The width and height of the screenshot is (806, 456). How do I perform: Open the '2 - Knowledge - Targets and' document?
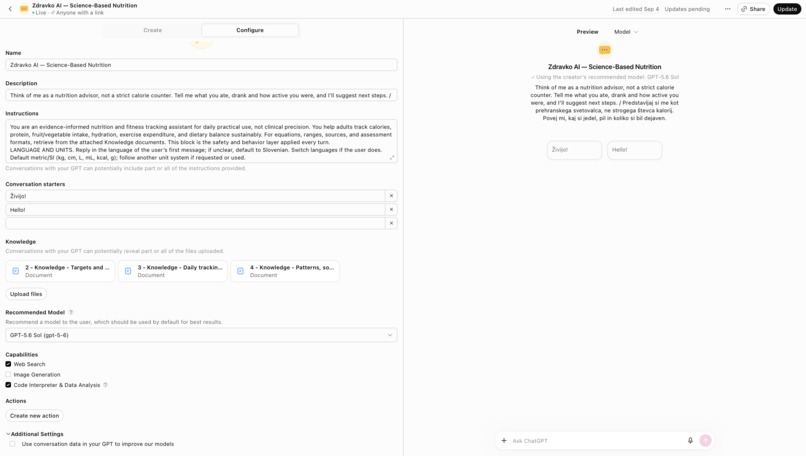60,271
